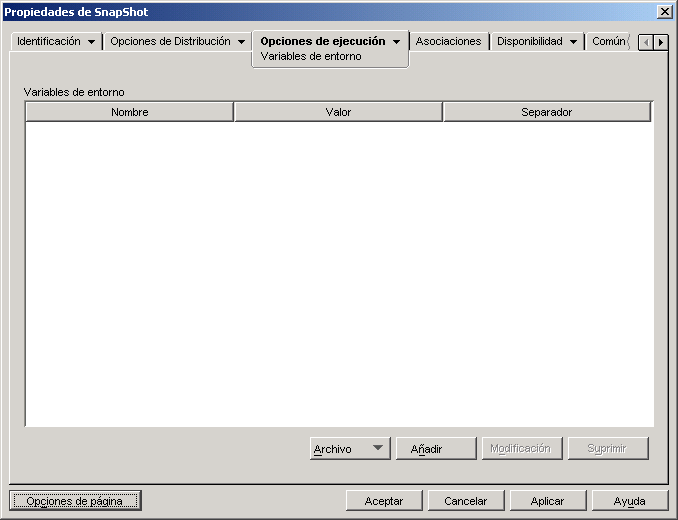678x520 pixels.
Task: Close the Propiedades de SnapShot dialog
Action: coord(664,12)
